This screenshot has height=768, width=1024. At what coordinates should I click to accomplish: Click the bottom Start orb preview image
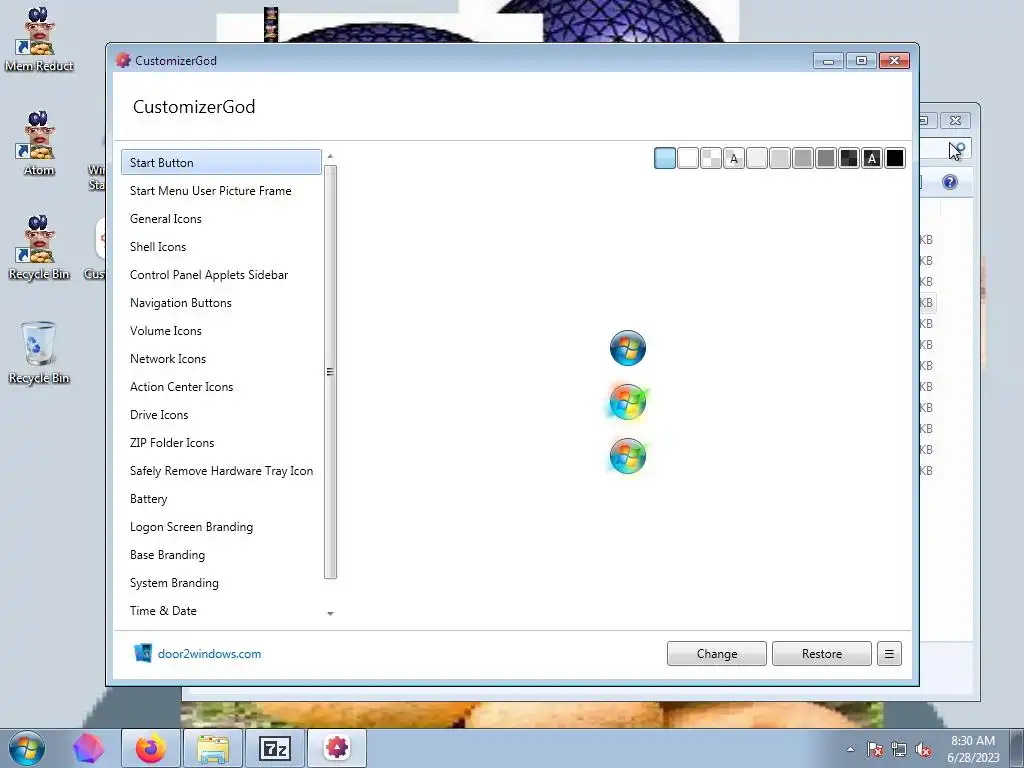628,456
